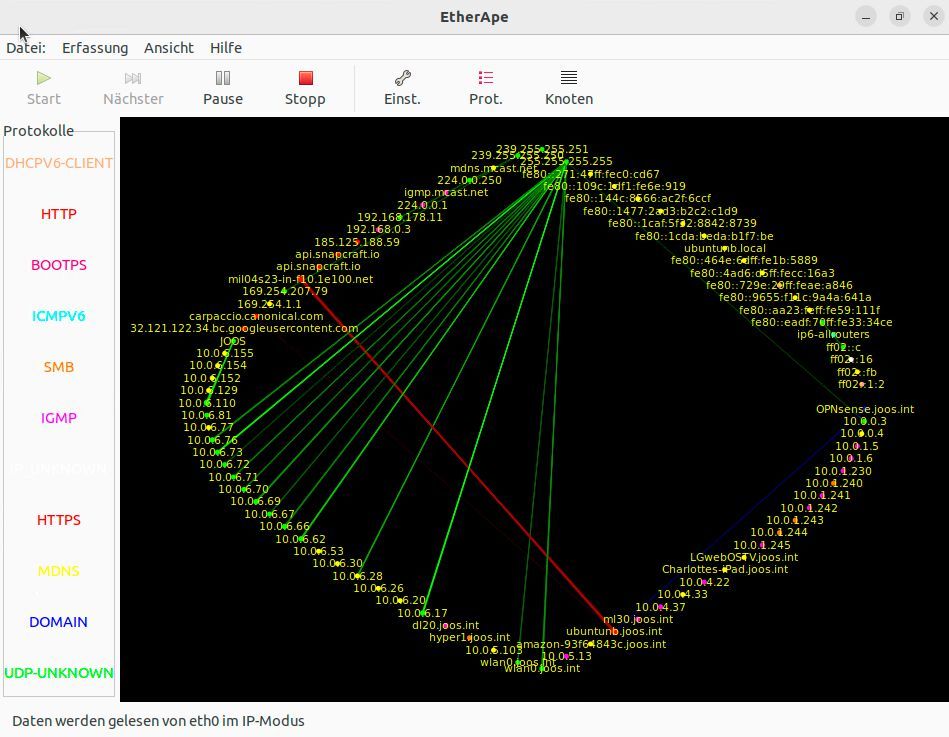
Task: Open the Hilfe menu
Action: pos(226,48)
